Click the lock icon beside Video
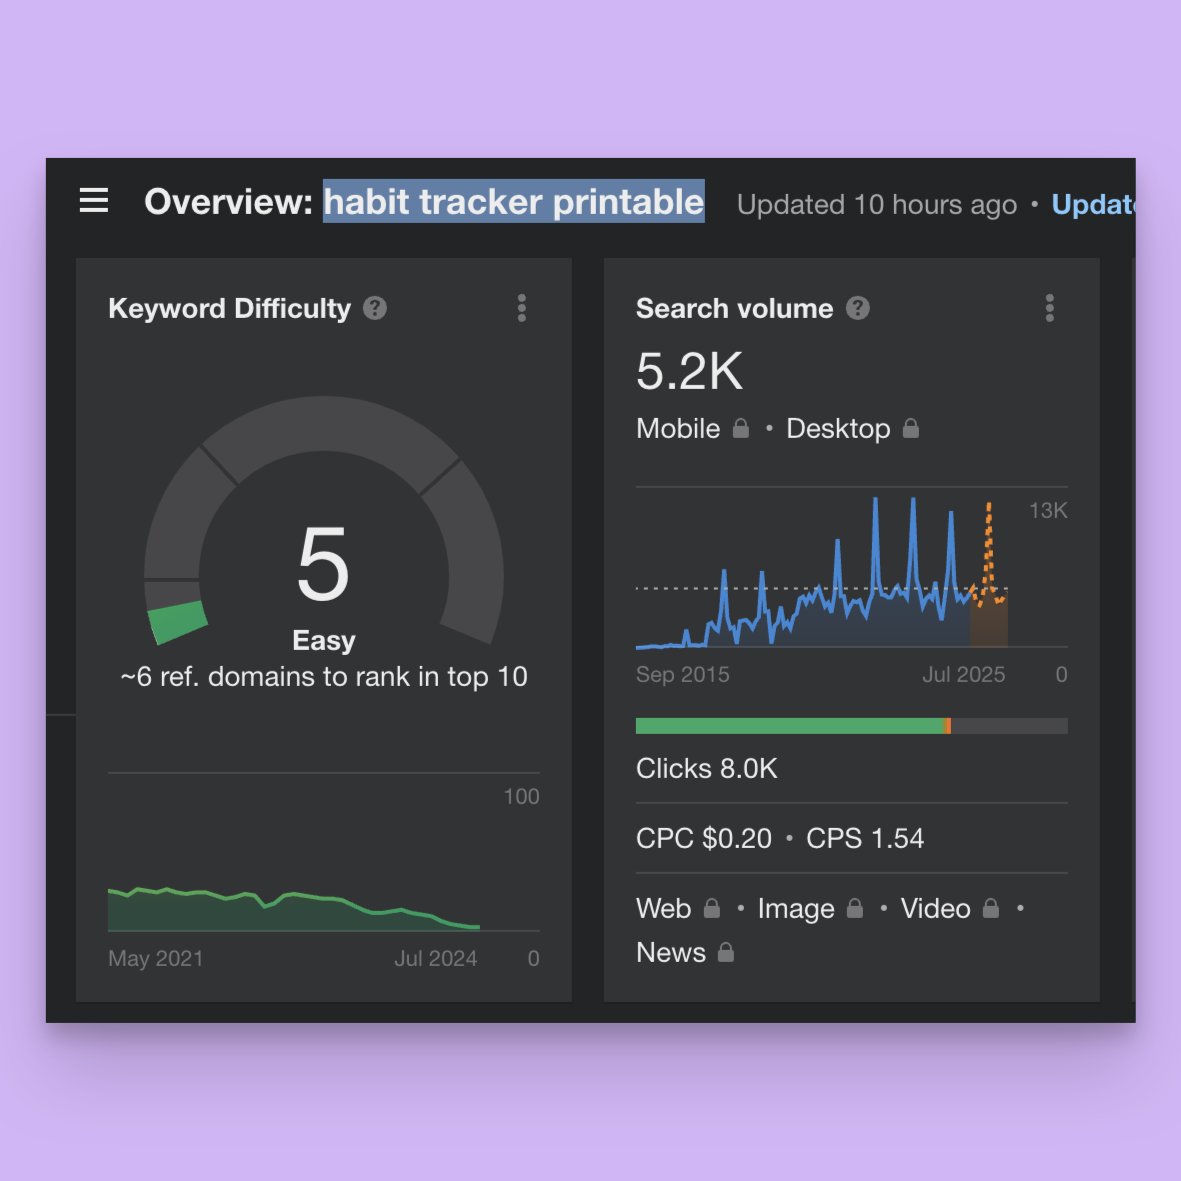1181x1181 pixels. pyautogui.click(x=991, y=908)
